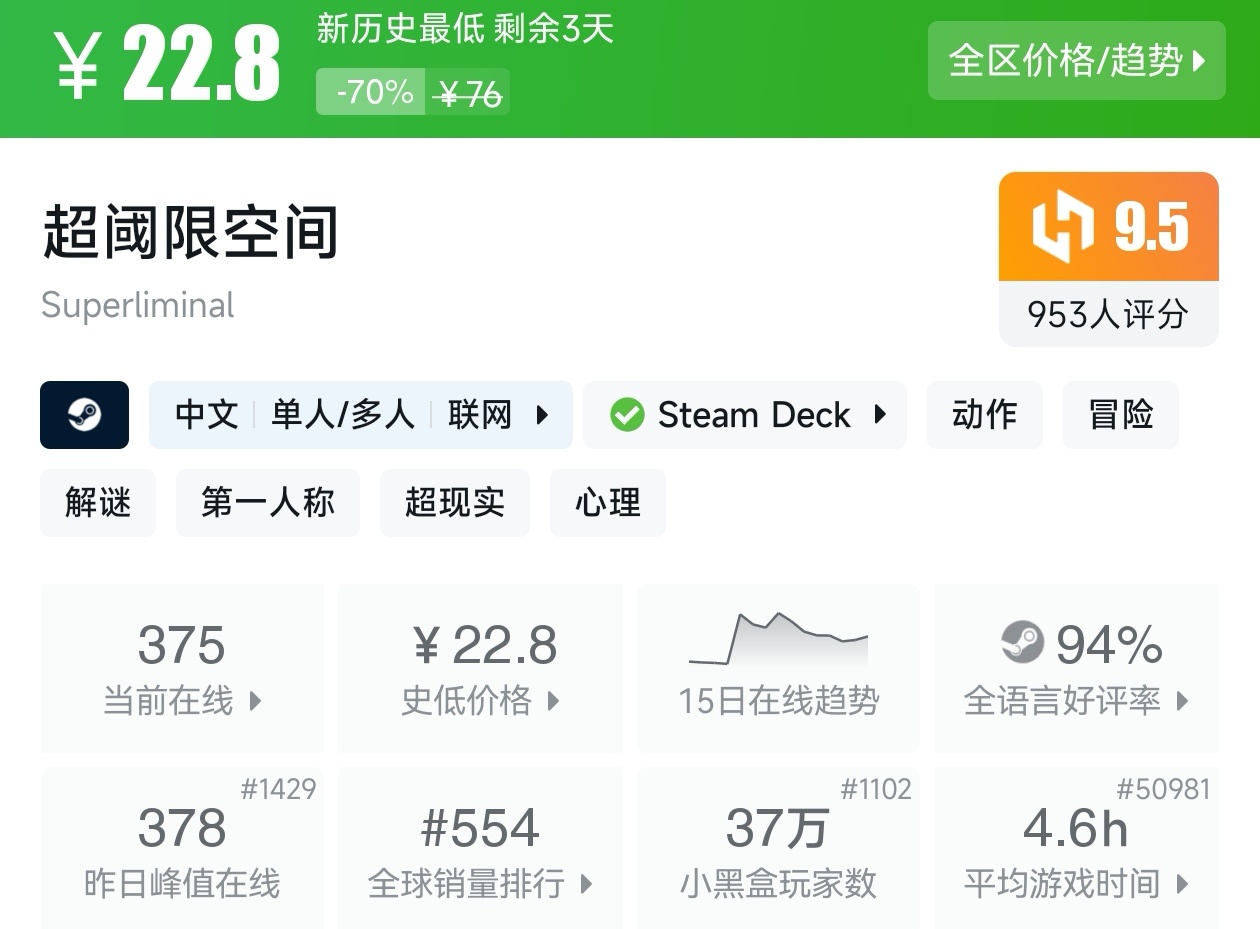
Task: Click the #50981 rank label
Action: [1163, 790]
